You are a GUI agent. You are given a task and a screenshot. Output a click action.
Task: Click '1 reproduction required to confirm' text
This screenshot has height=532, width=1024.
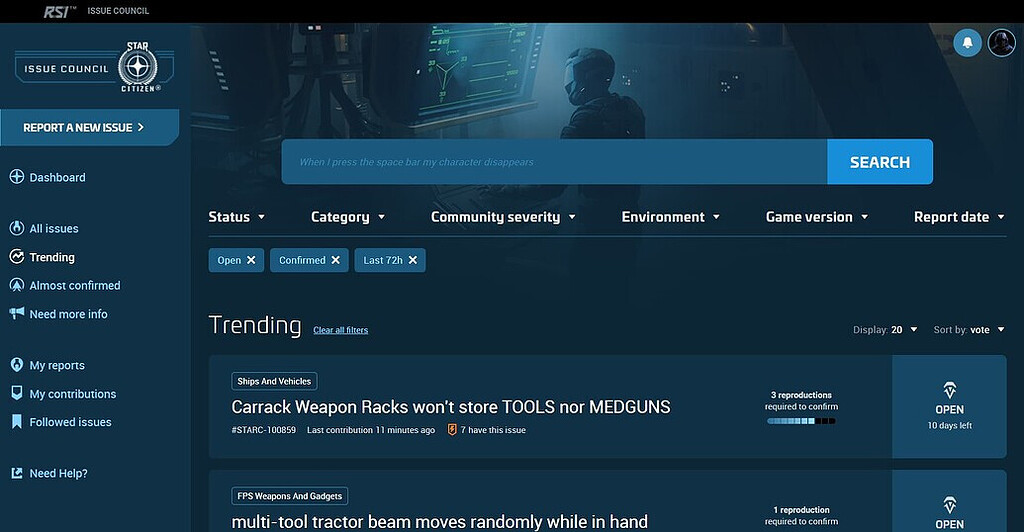(x=801, y=516)
